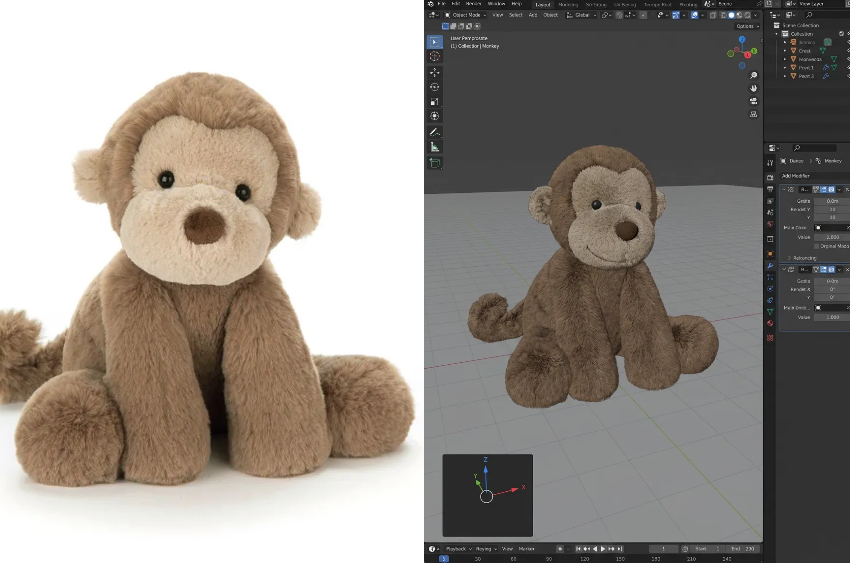The image size is (850, 563).
Task: Switch to Wireframe viewport shading
Action: tap(724, 15)
